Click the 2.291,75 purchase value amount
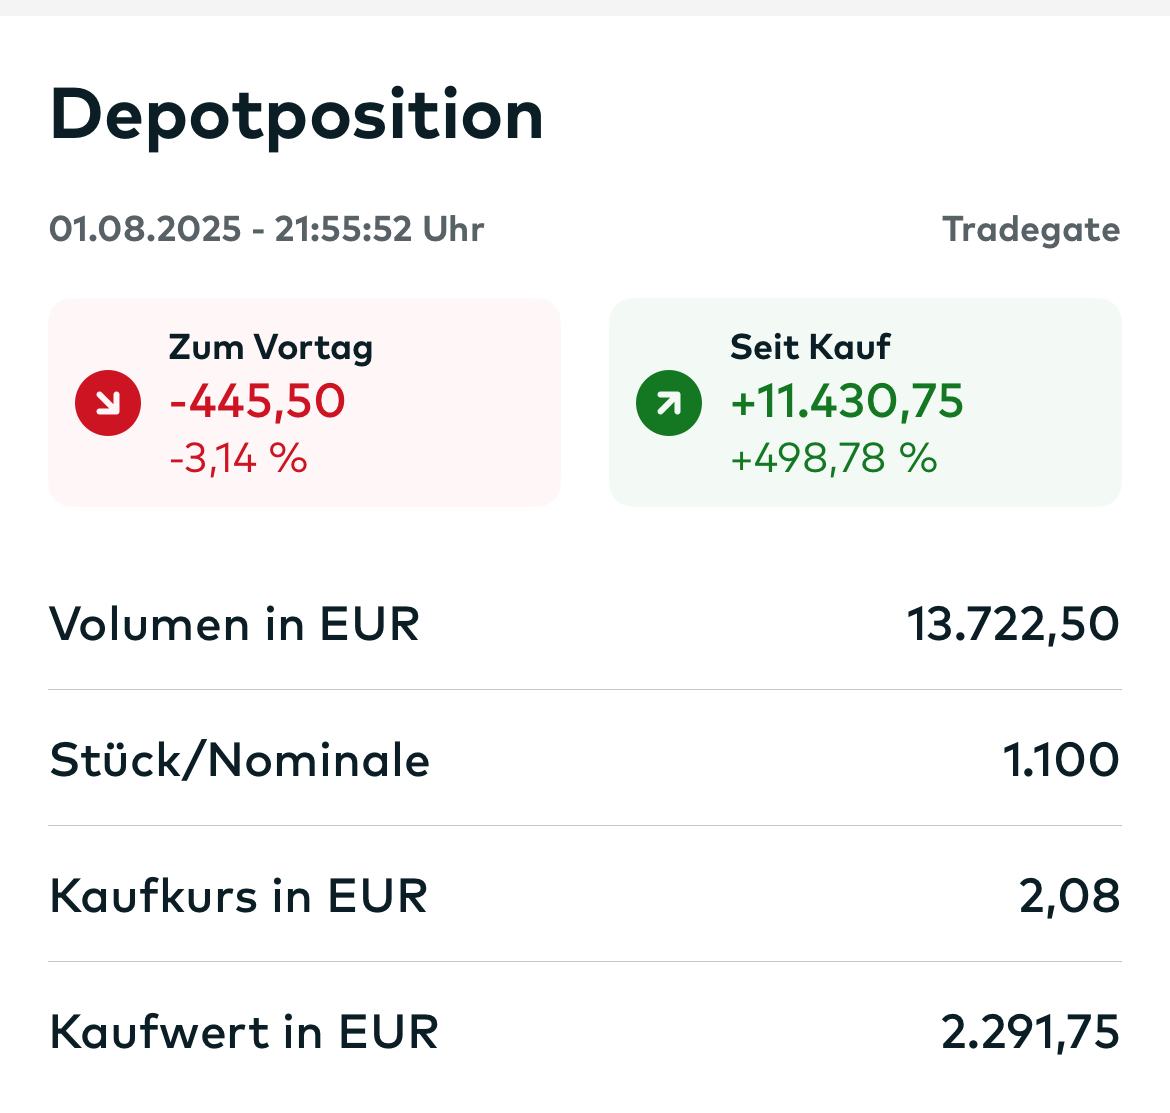The height and width of the screenshot is (1113, 1170). pyautogui.click(x=1030, y=1032)
